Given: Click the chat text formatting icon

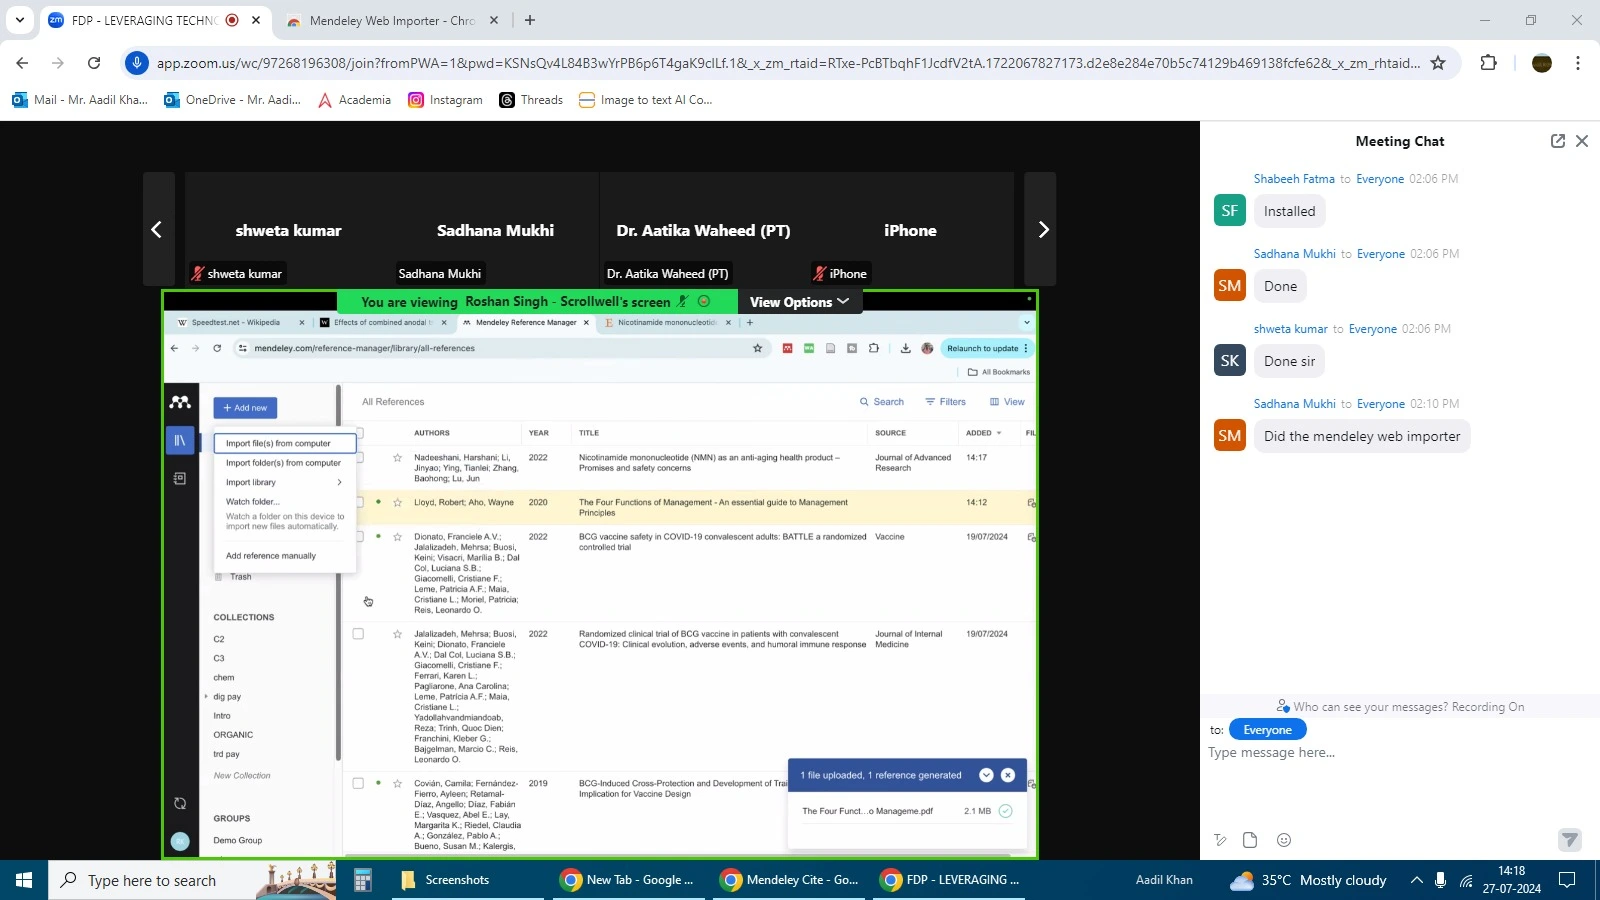Looking at the screenshot, I should (1220, 840).
